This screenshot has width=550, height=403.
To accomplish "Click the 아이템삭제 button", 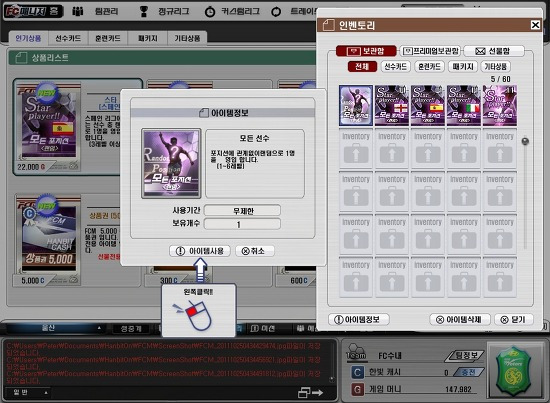I will click(460, 320).
